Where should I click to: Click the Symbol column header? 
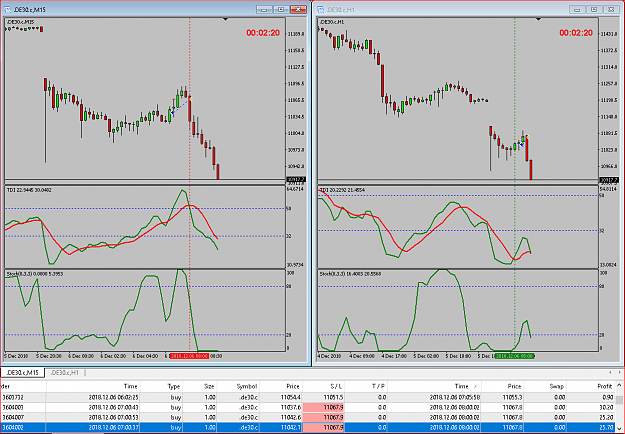point(238,386)
